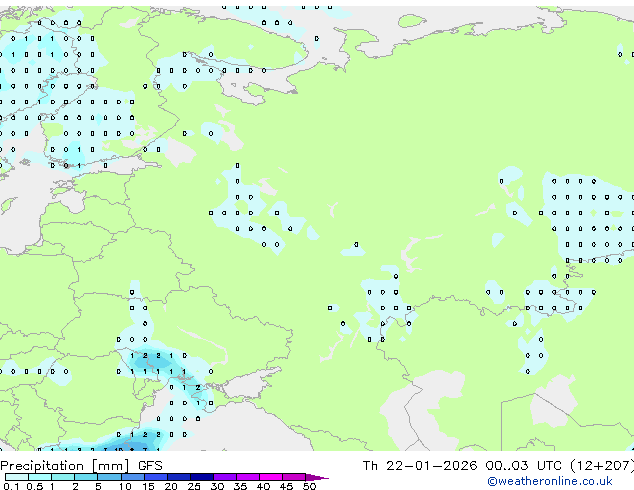Click the 'GFS' model label
The width and height of the screenshot is (634, 490).
coord(150,466)
